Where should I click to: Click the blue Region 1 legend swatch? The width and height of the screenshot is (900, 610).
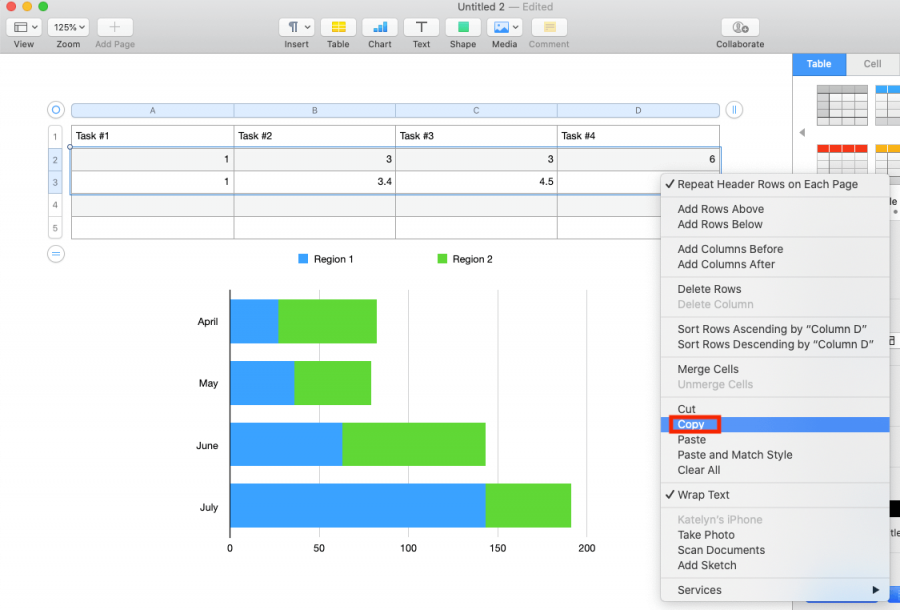click(303, 258)
